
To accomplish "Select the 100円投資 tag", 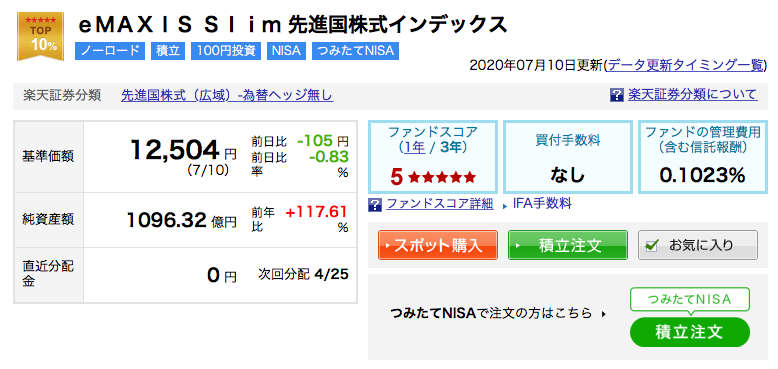I will [225, 51].
